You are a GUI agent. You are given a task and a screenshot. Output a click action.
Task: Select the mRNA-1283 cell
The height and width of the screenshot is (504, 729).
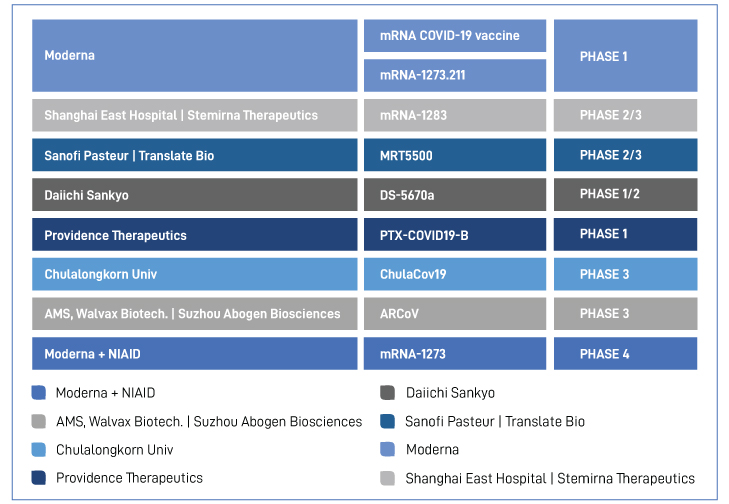point(455,115)
